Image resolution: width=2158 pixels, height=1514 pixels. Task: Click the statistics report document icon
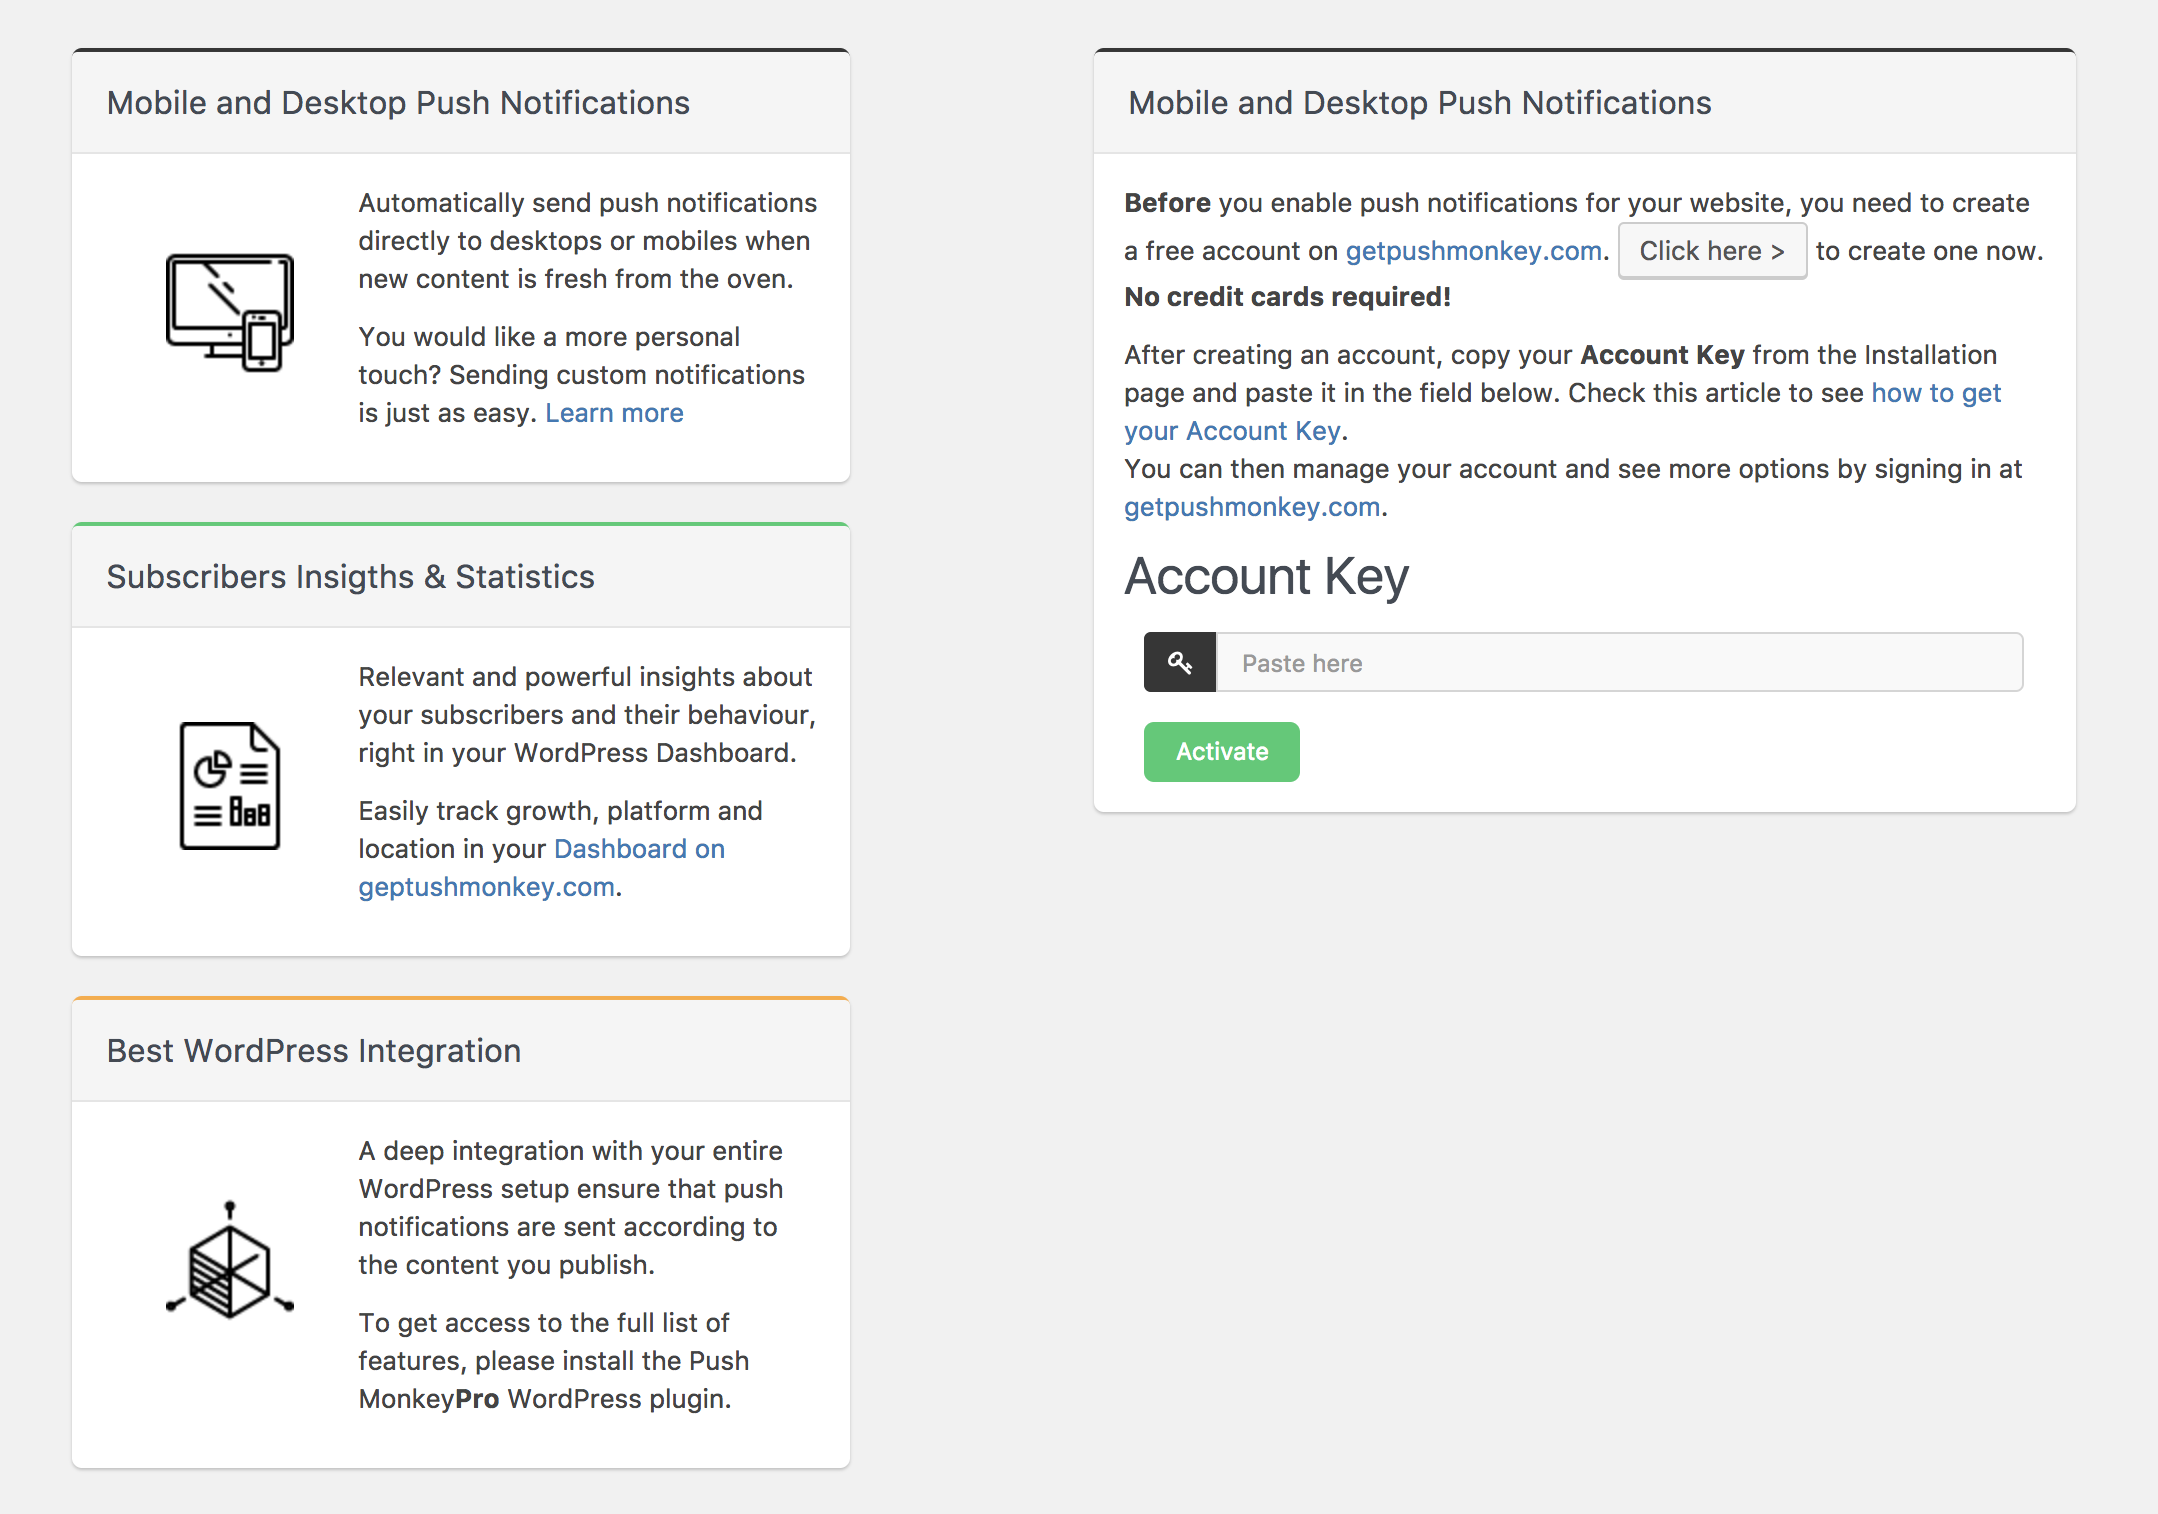(229, 785)
